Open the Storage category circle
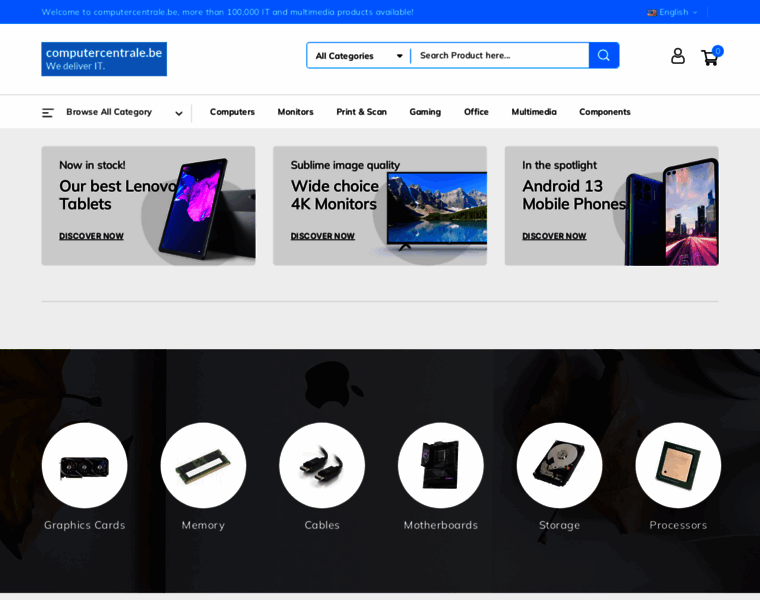Image resolution: width=760 pixels, height=600 pixels. [559, 465]
